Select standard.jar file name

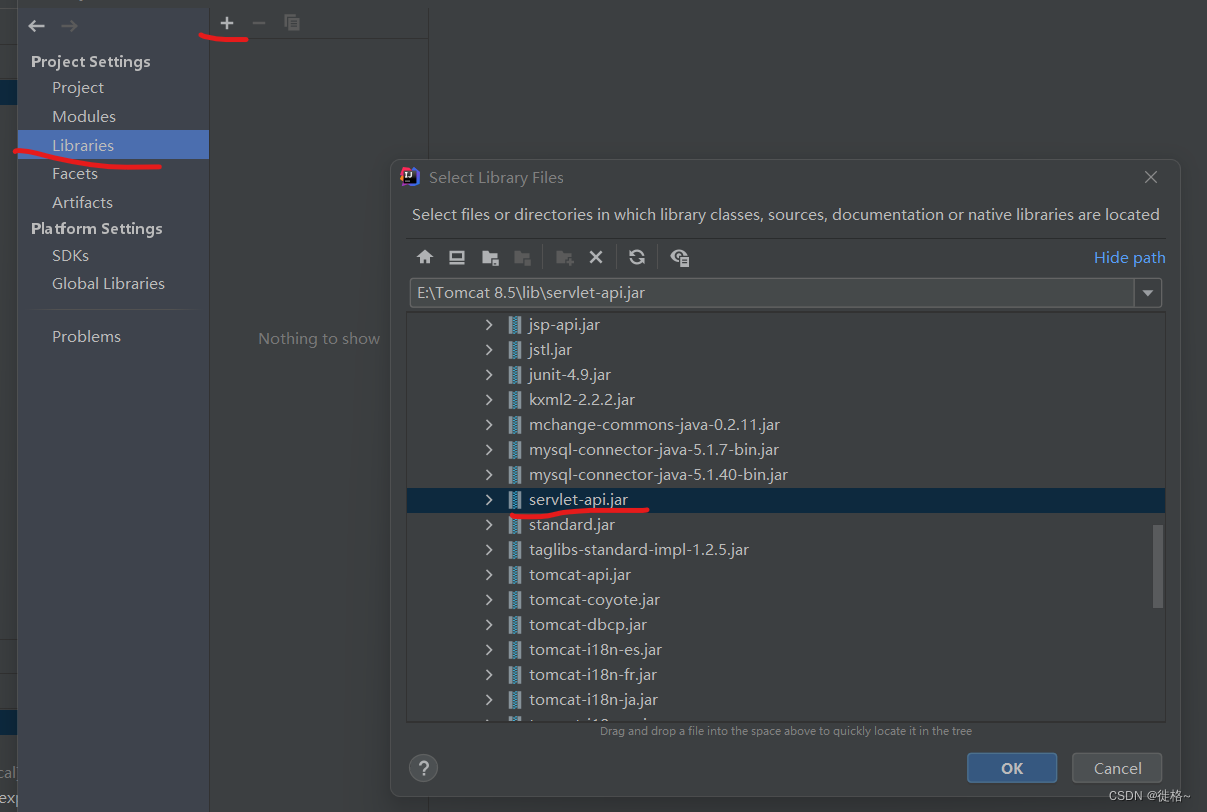(x=572, y=524)
